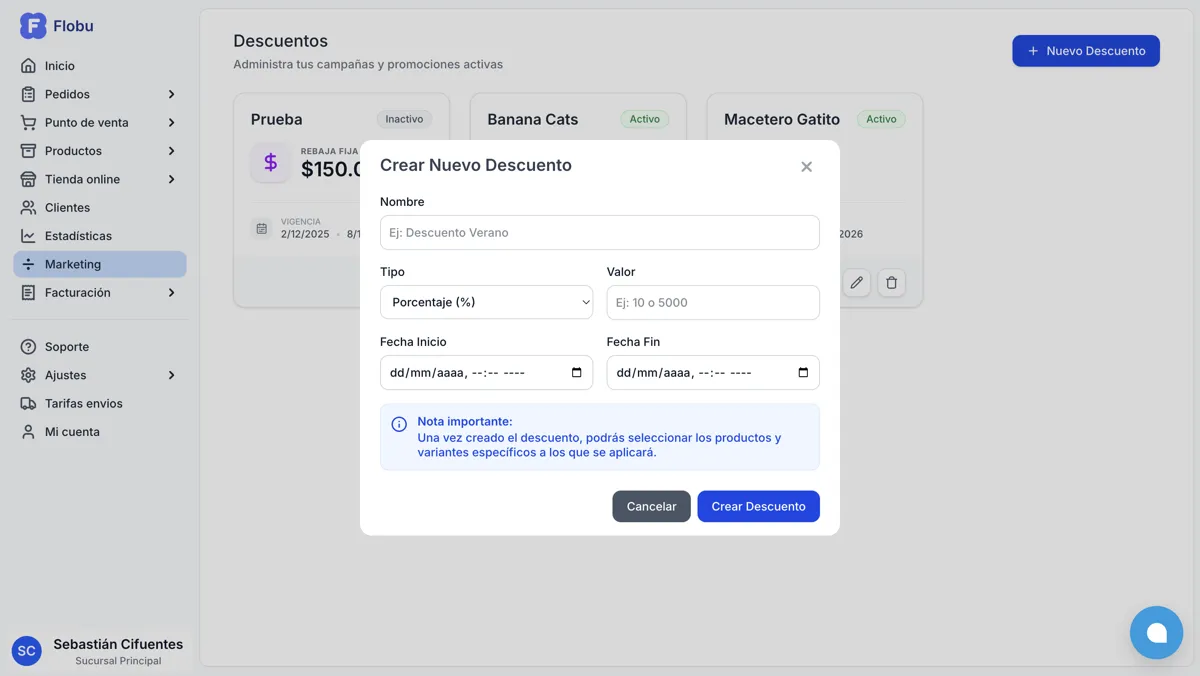Click the Flobu logo icon

click(x=33, y=26)
